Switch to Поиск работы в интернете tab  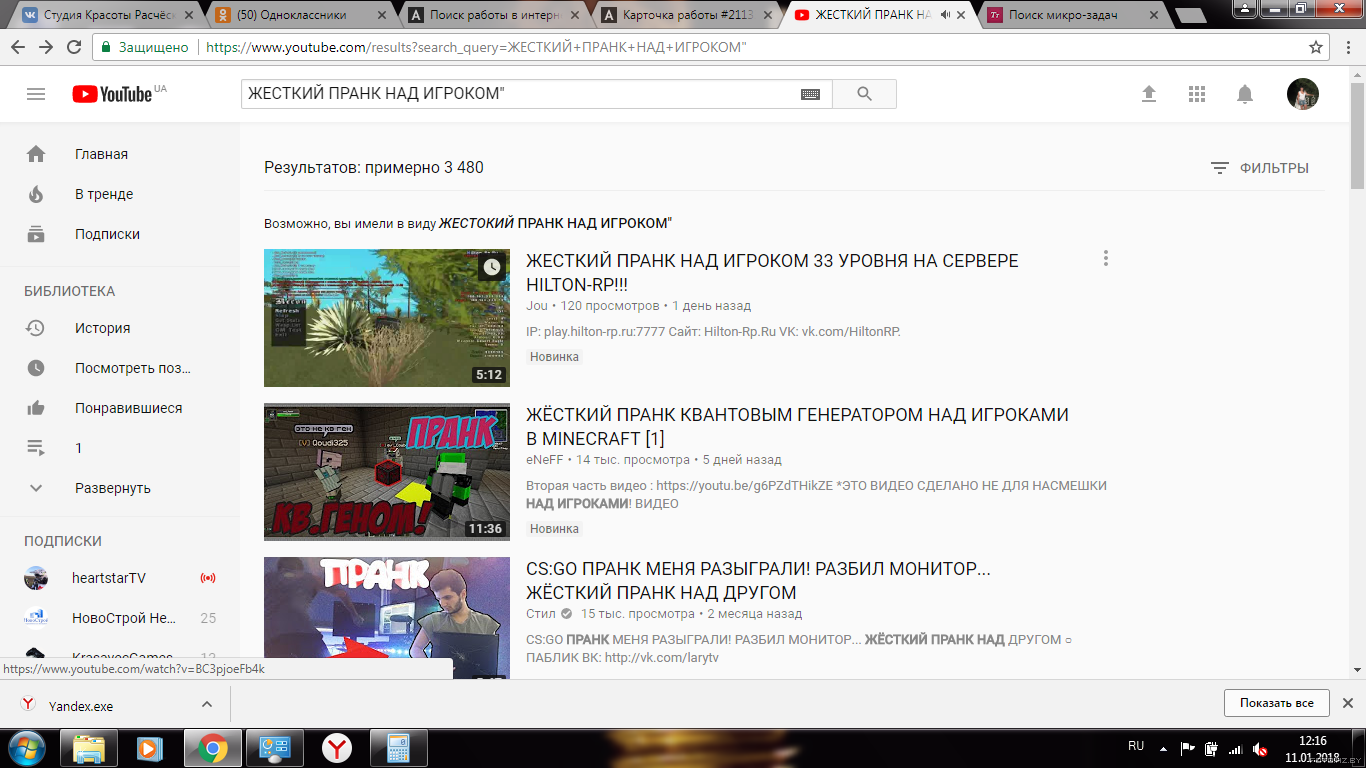click(490, 15)
